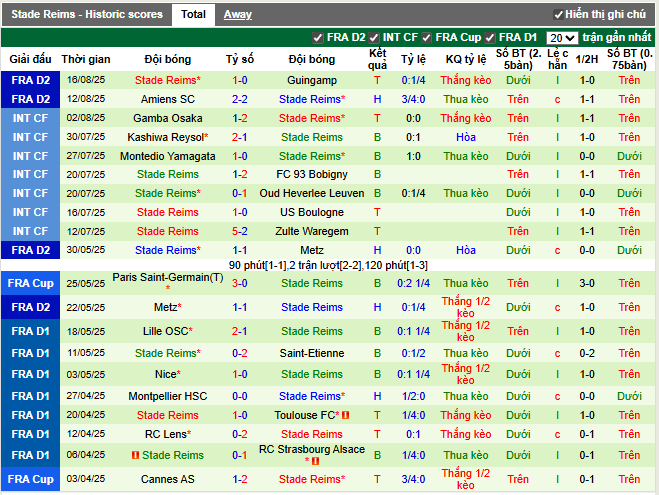This screenshot has width=659, height=495.
Task: Click the Kết quả column header
Action: coord(377,59)
